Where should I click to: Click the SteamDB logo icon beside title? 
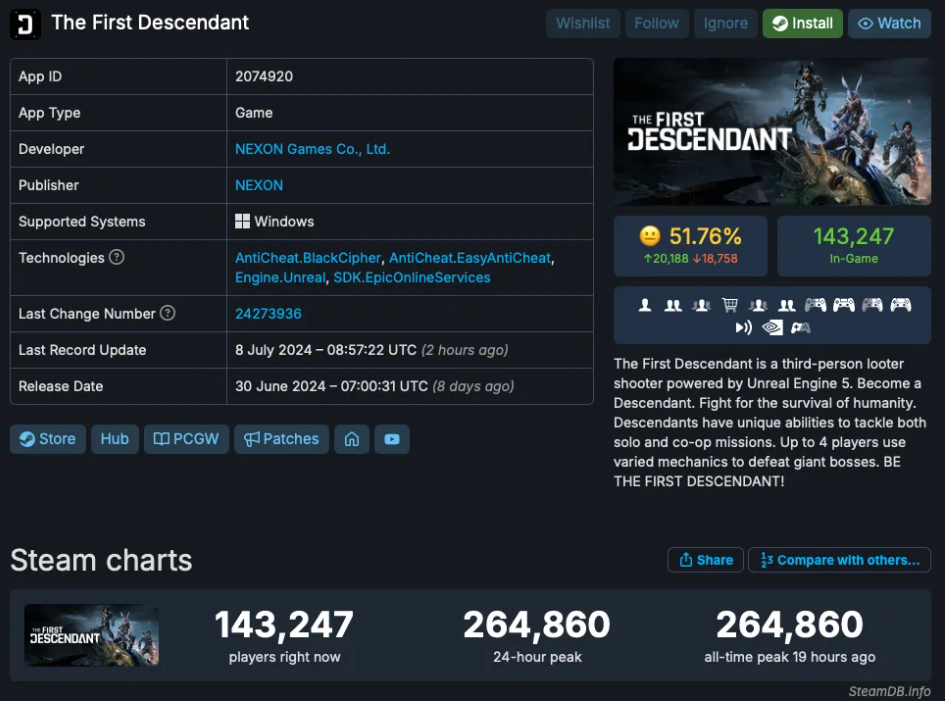(x=25, y=24)
